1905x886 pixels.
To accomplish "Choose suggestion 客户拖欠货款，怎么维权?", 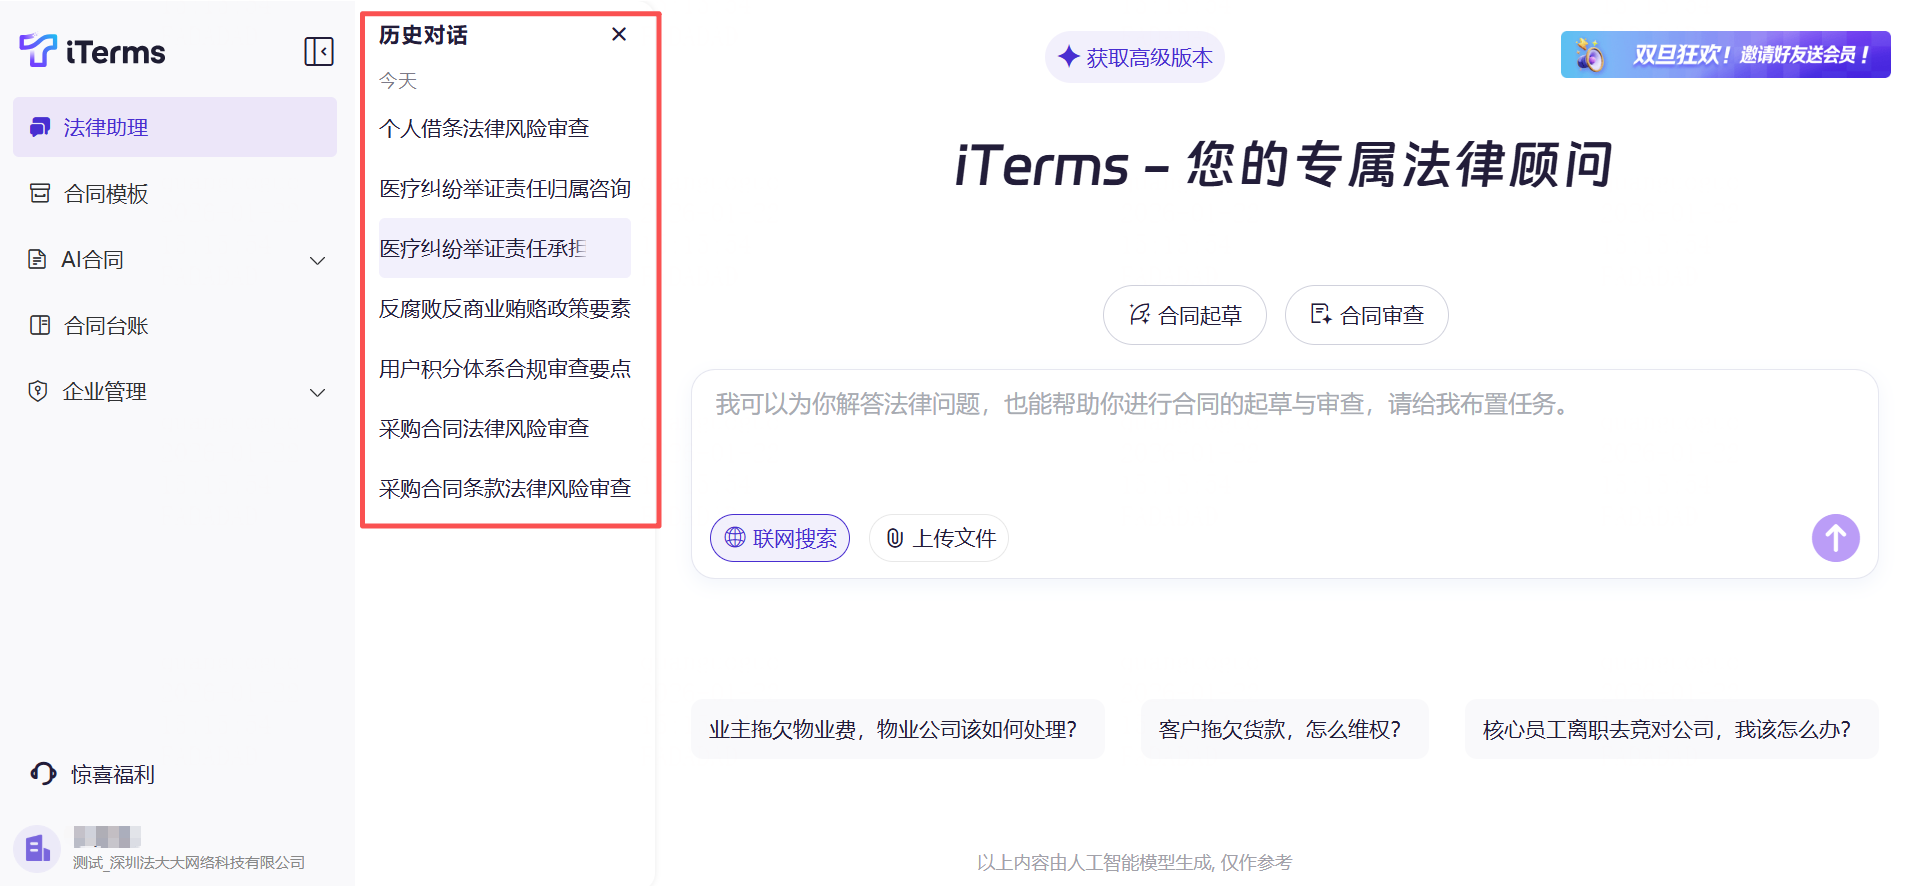I will tap(1285, 729).
